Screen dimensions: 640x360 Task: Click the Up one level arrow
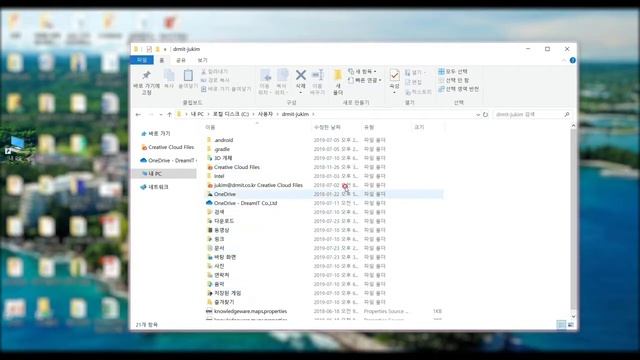pos(169,114)
